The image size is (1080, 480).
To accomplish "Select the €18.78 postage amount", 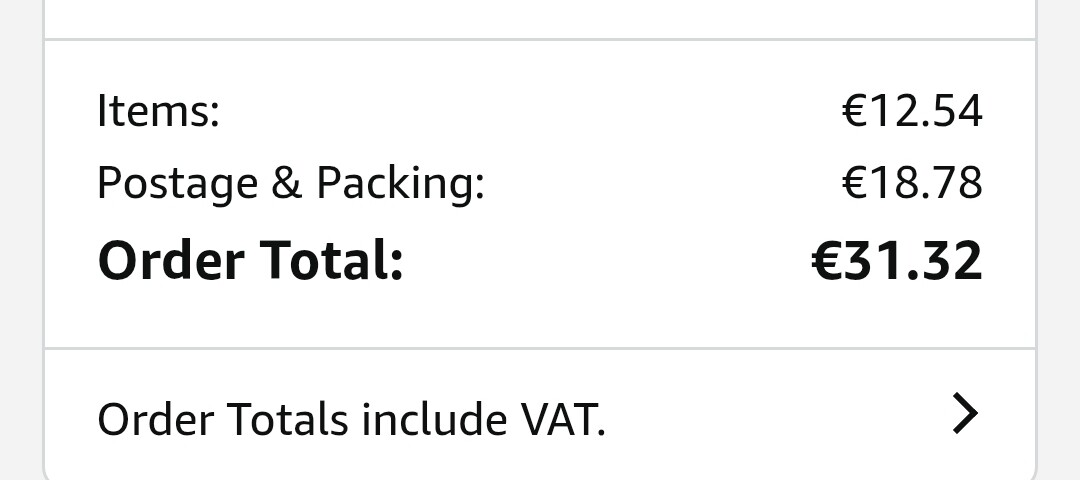I will coord(912,184).
